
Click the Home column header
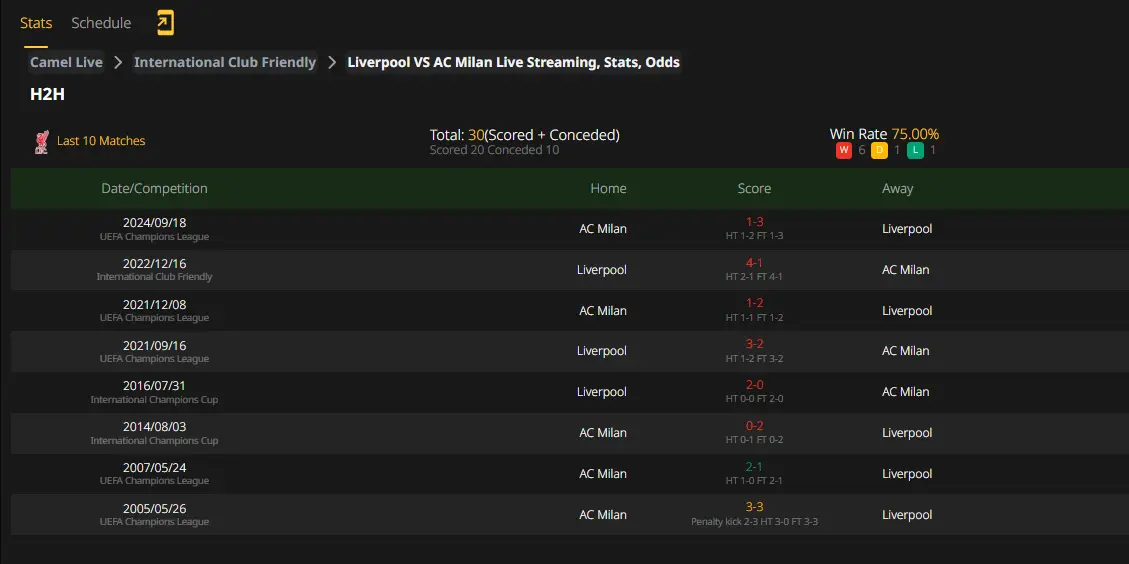tap(608, 189)
